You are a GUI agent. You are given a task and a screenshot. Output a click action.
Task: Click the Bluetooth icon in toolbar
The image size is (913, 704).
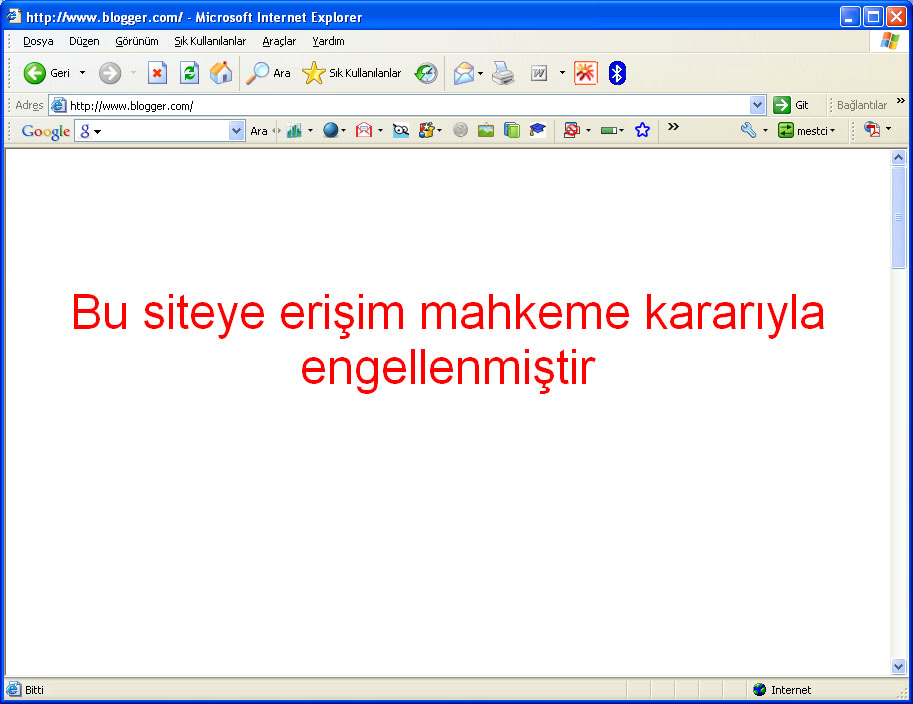(617, 73)
